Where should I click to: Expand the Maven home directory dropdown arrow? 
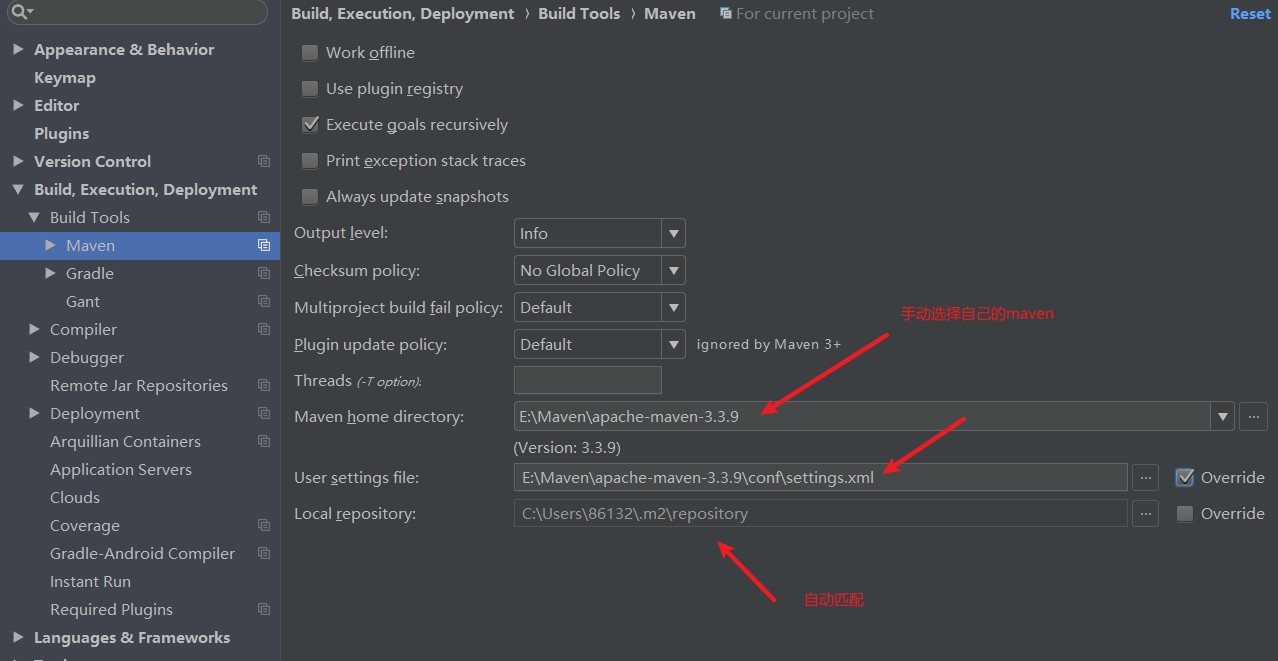(x=1222, y=416)
